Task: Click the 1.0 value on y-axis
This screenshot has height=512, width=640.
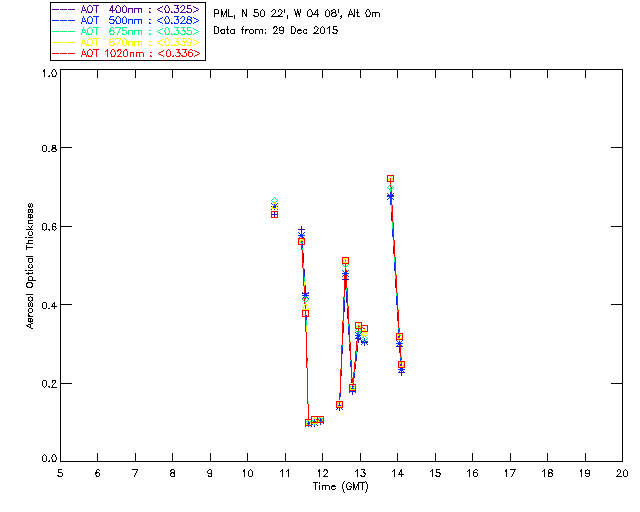Action: point(49,73)
